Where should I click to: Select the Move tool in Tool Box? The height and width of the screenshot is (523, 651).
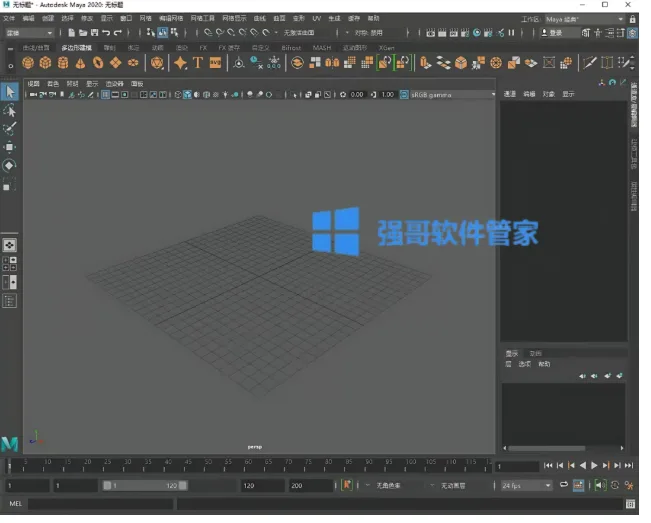pyautogui.click(x=10, y=147)
